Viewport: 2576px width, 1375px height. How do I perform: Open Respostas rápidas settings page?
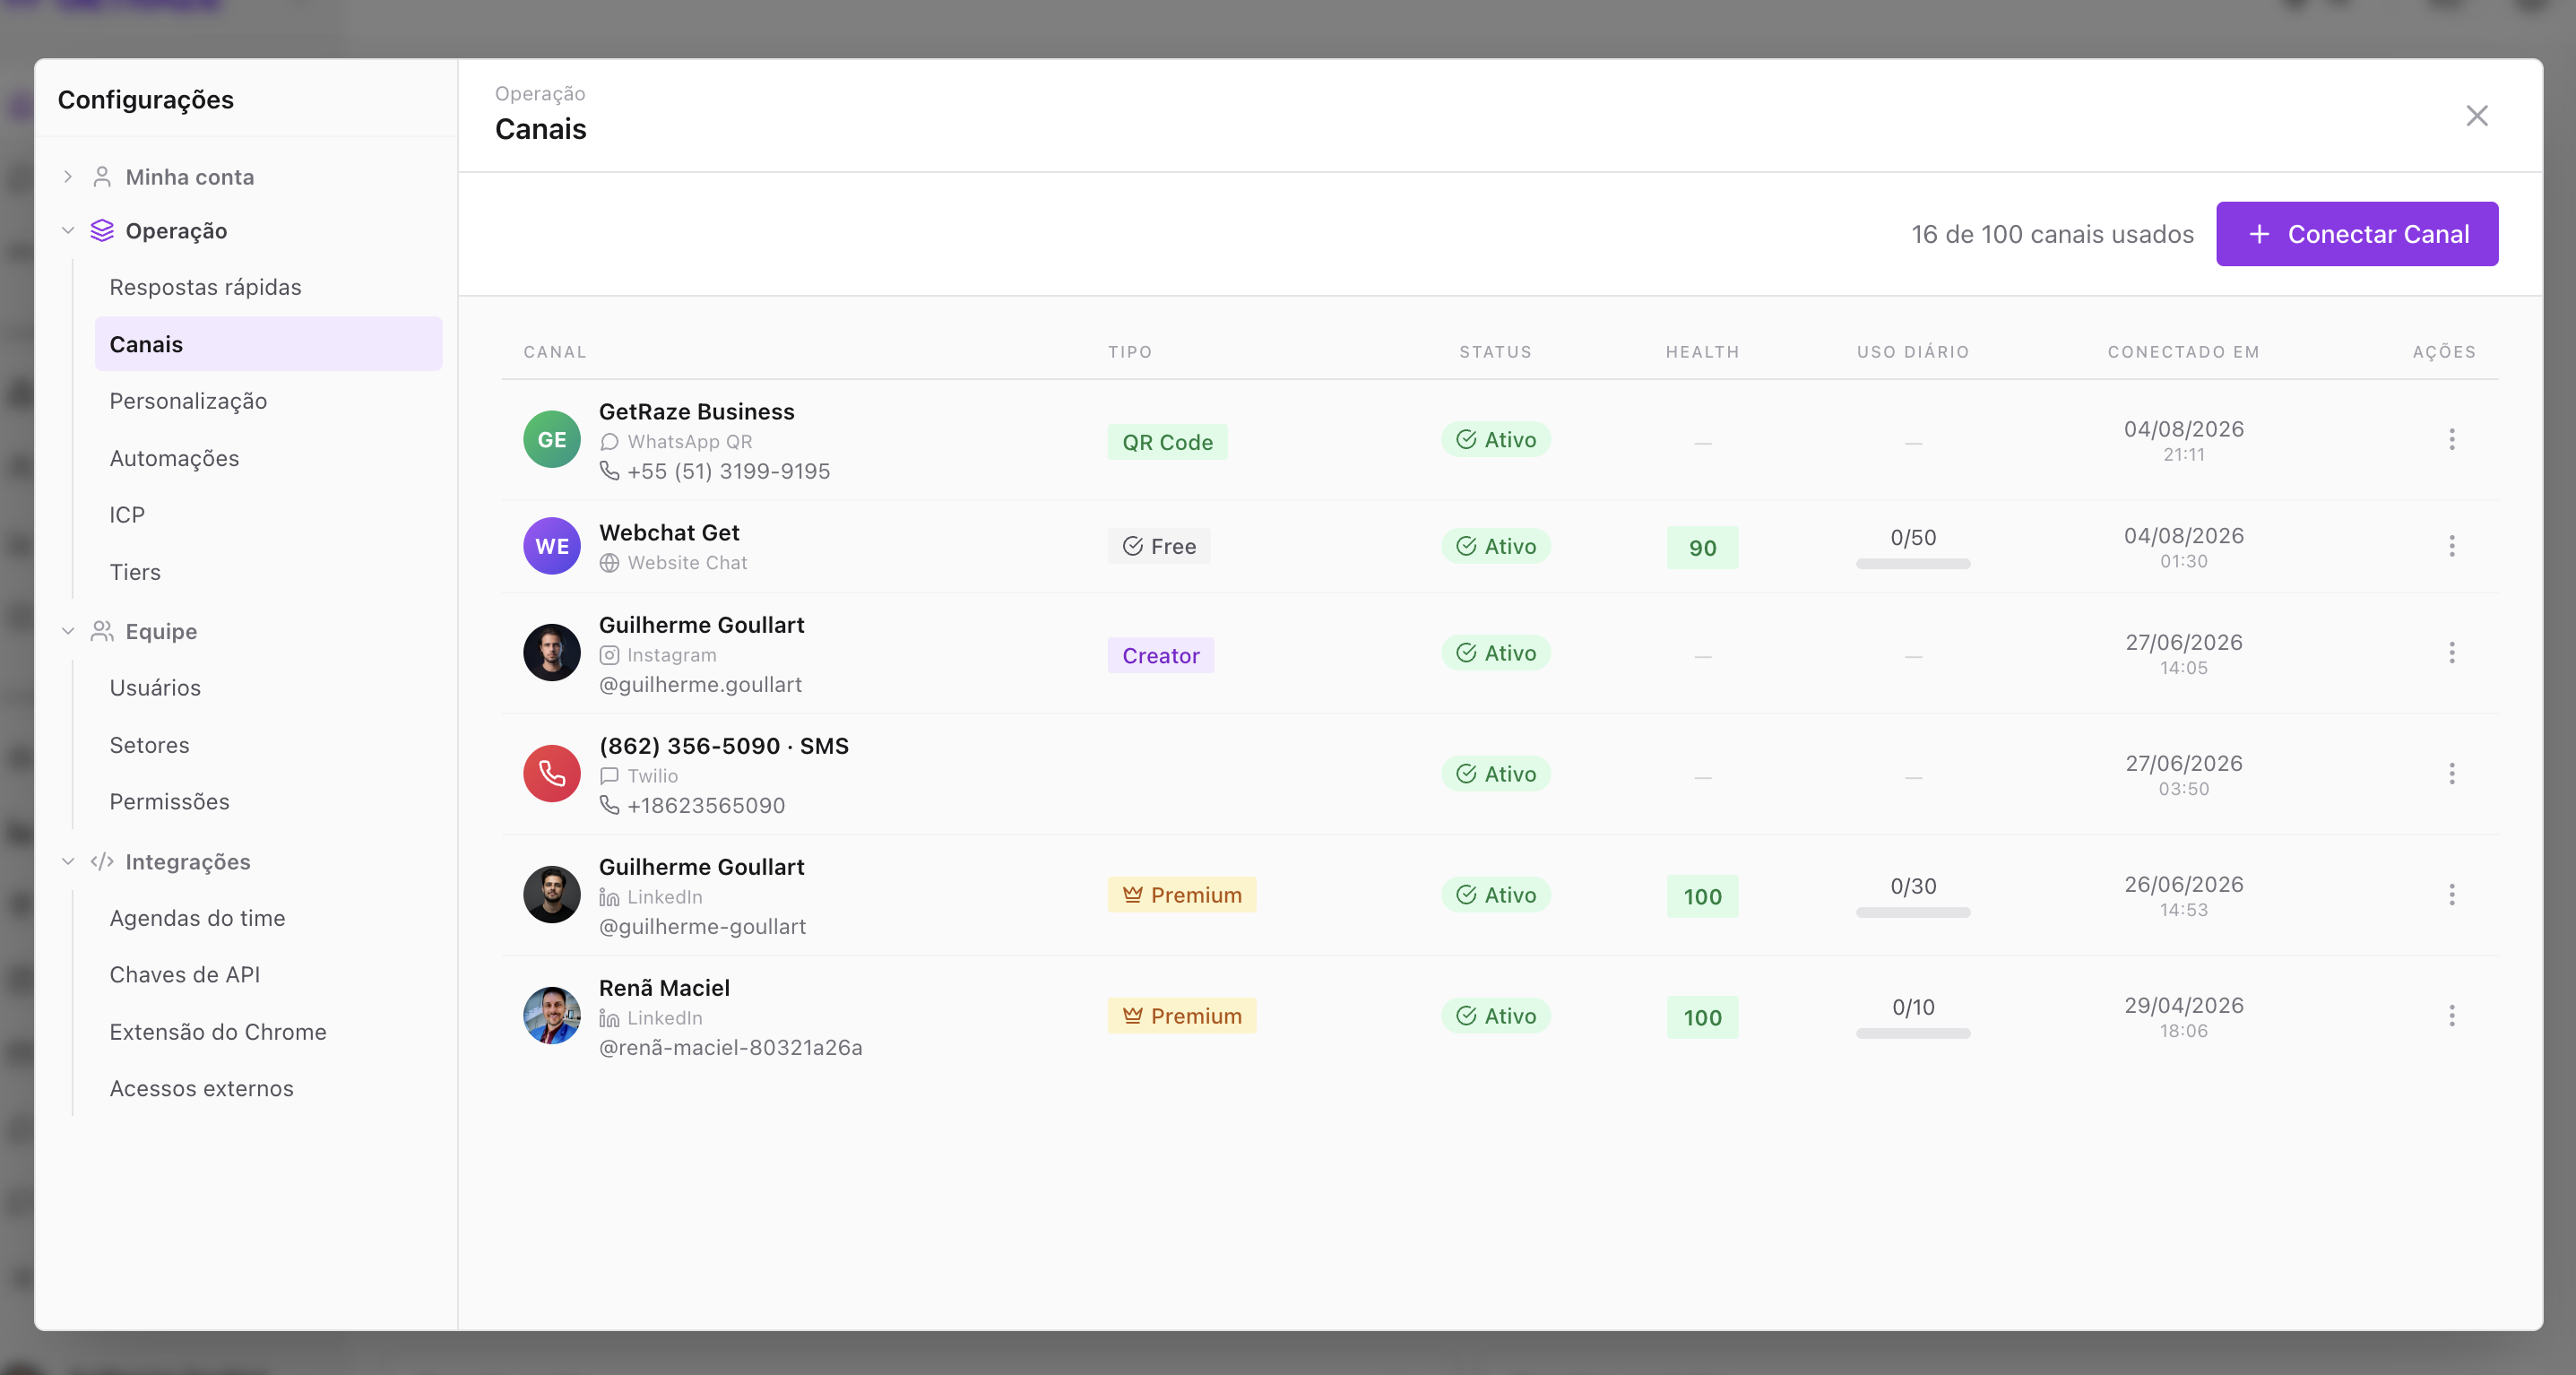pyautogui.click(x=268, y=288)
